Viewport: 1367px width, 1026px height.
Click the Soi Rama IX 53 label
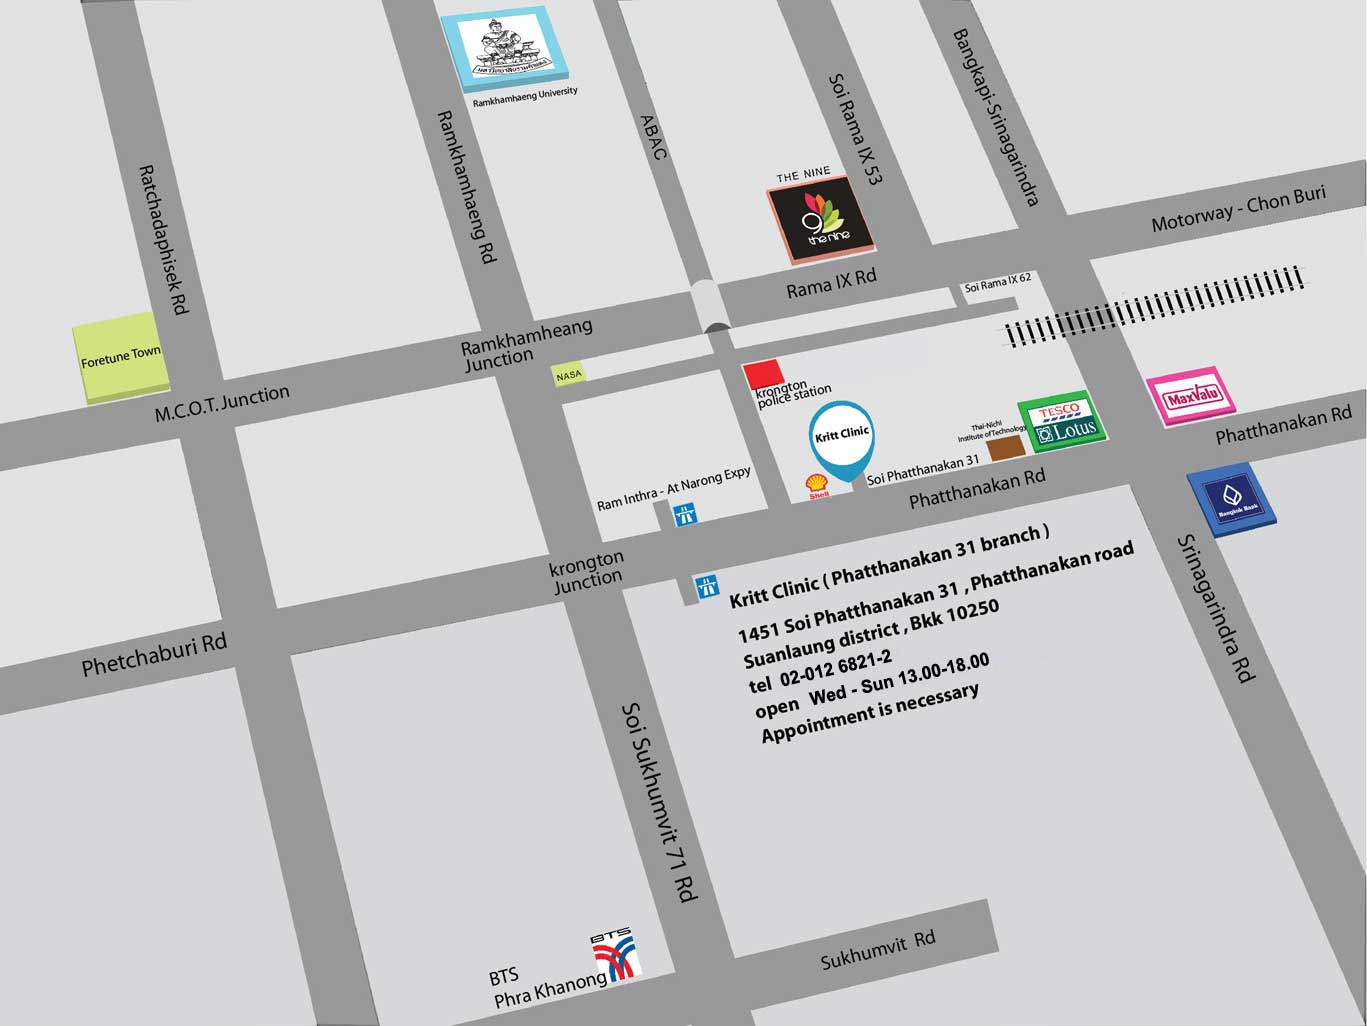coord(857,130)
